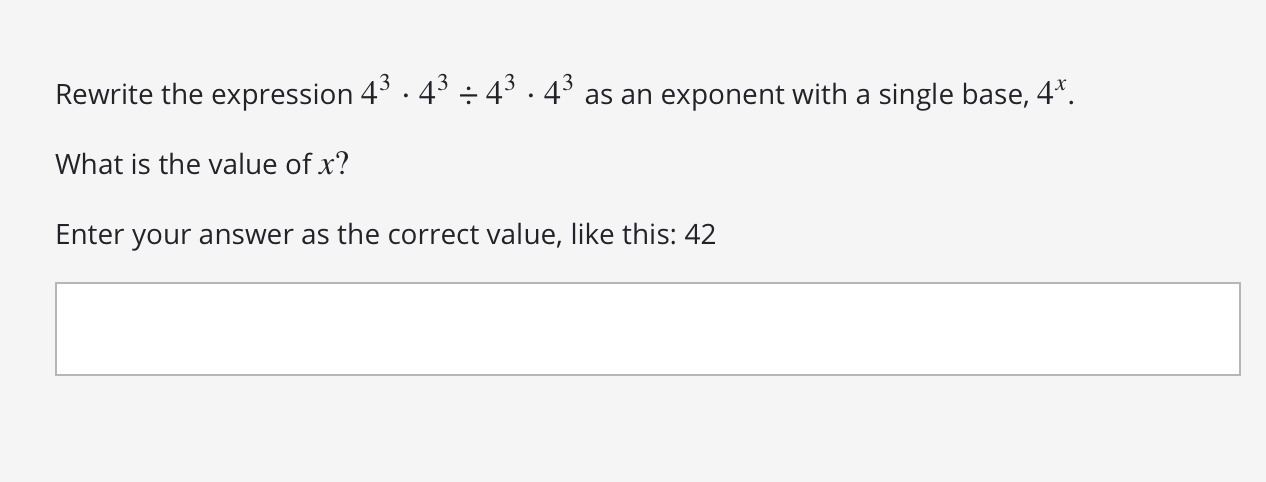
Task: Click the last 4 cubed term
Action: (x=559, y=93)
